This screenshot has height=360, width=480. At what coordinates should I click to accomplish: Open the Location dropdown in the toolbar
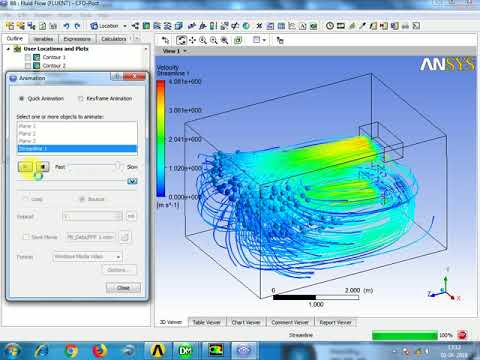pyautogui.click(x=125, y=26)
